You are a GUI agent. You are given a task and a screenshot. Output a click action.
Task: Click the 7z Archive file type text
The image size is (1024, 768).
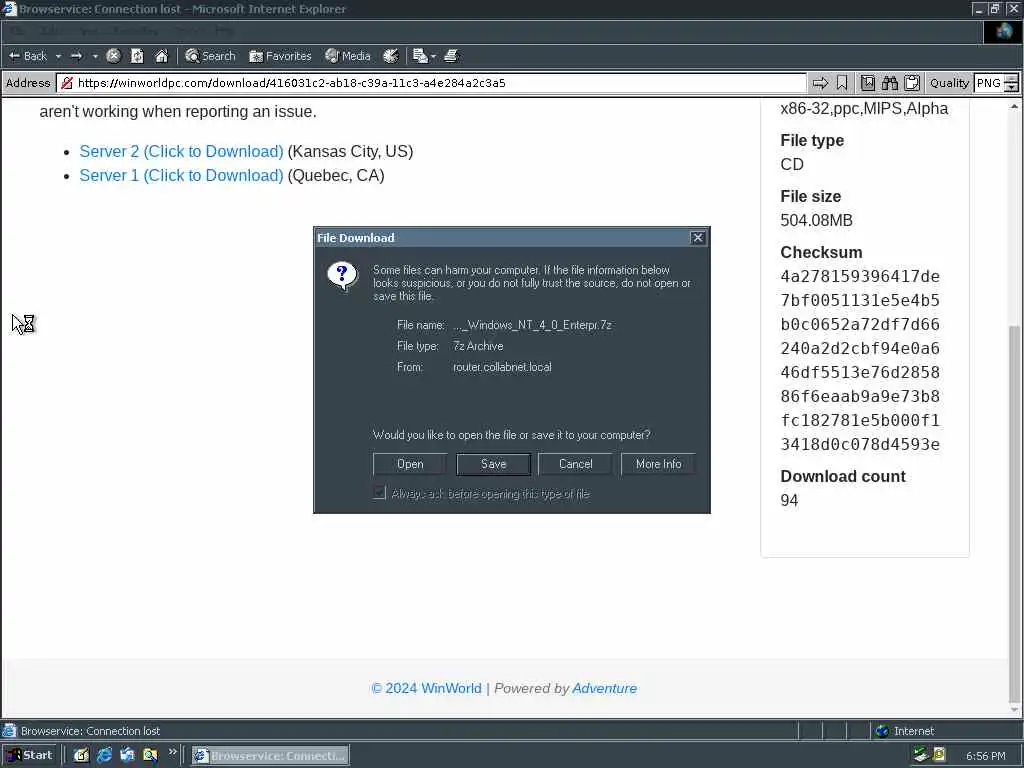(478, 346)
